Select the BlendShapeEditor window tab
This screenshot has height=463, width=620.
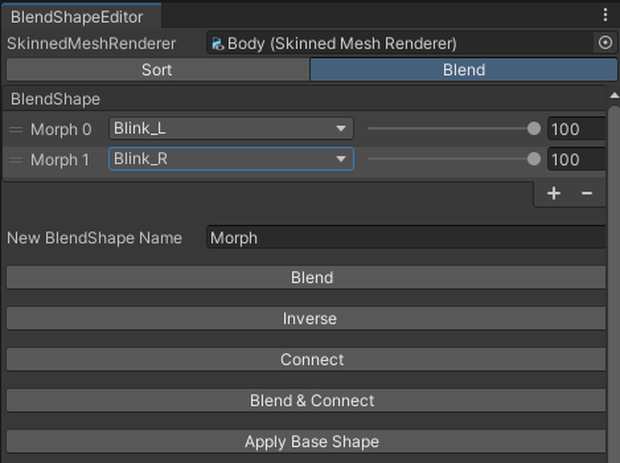tap(81, 17)
